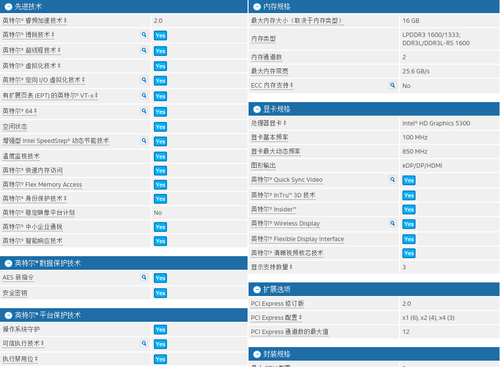This screenshot has width=500, height=367.
Task: Open magnifier icon for Wireless Display row
Action: point(393,223)
